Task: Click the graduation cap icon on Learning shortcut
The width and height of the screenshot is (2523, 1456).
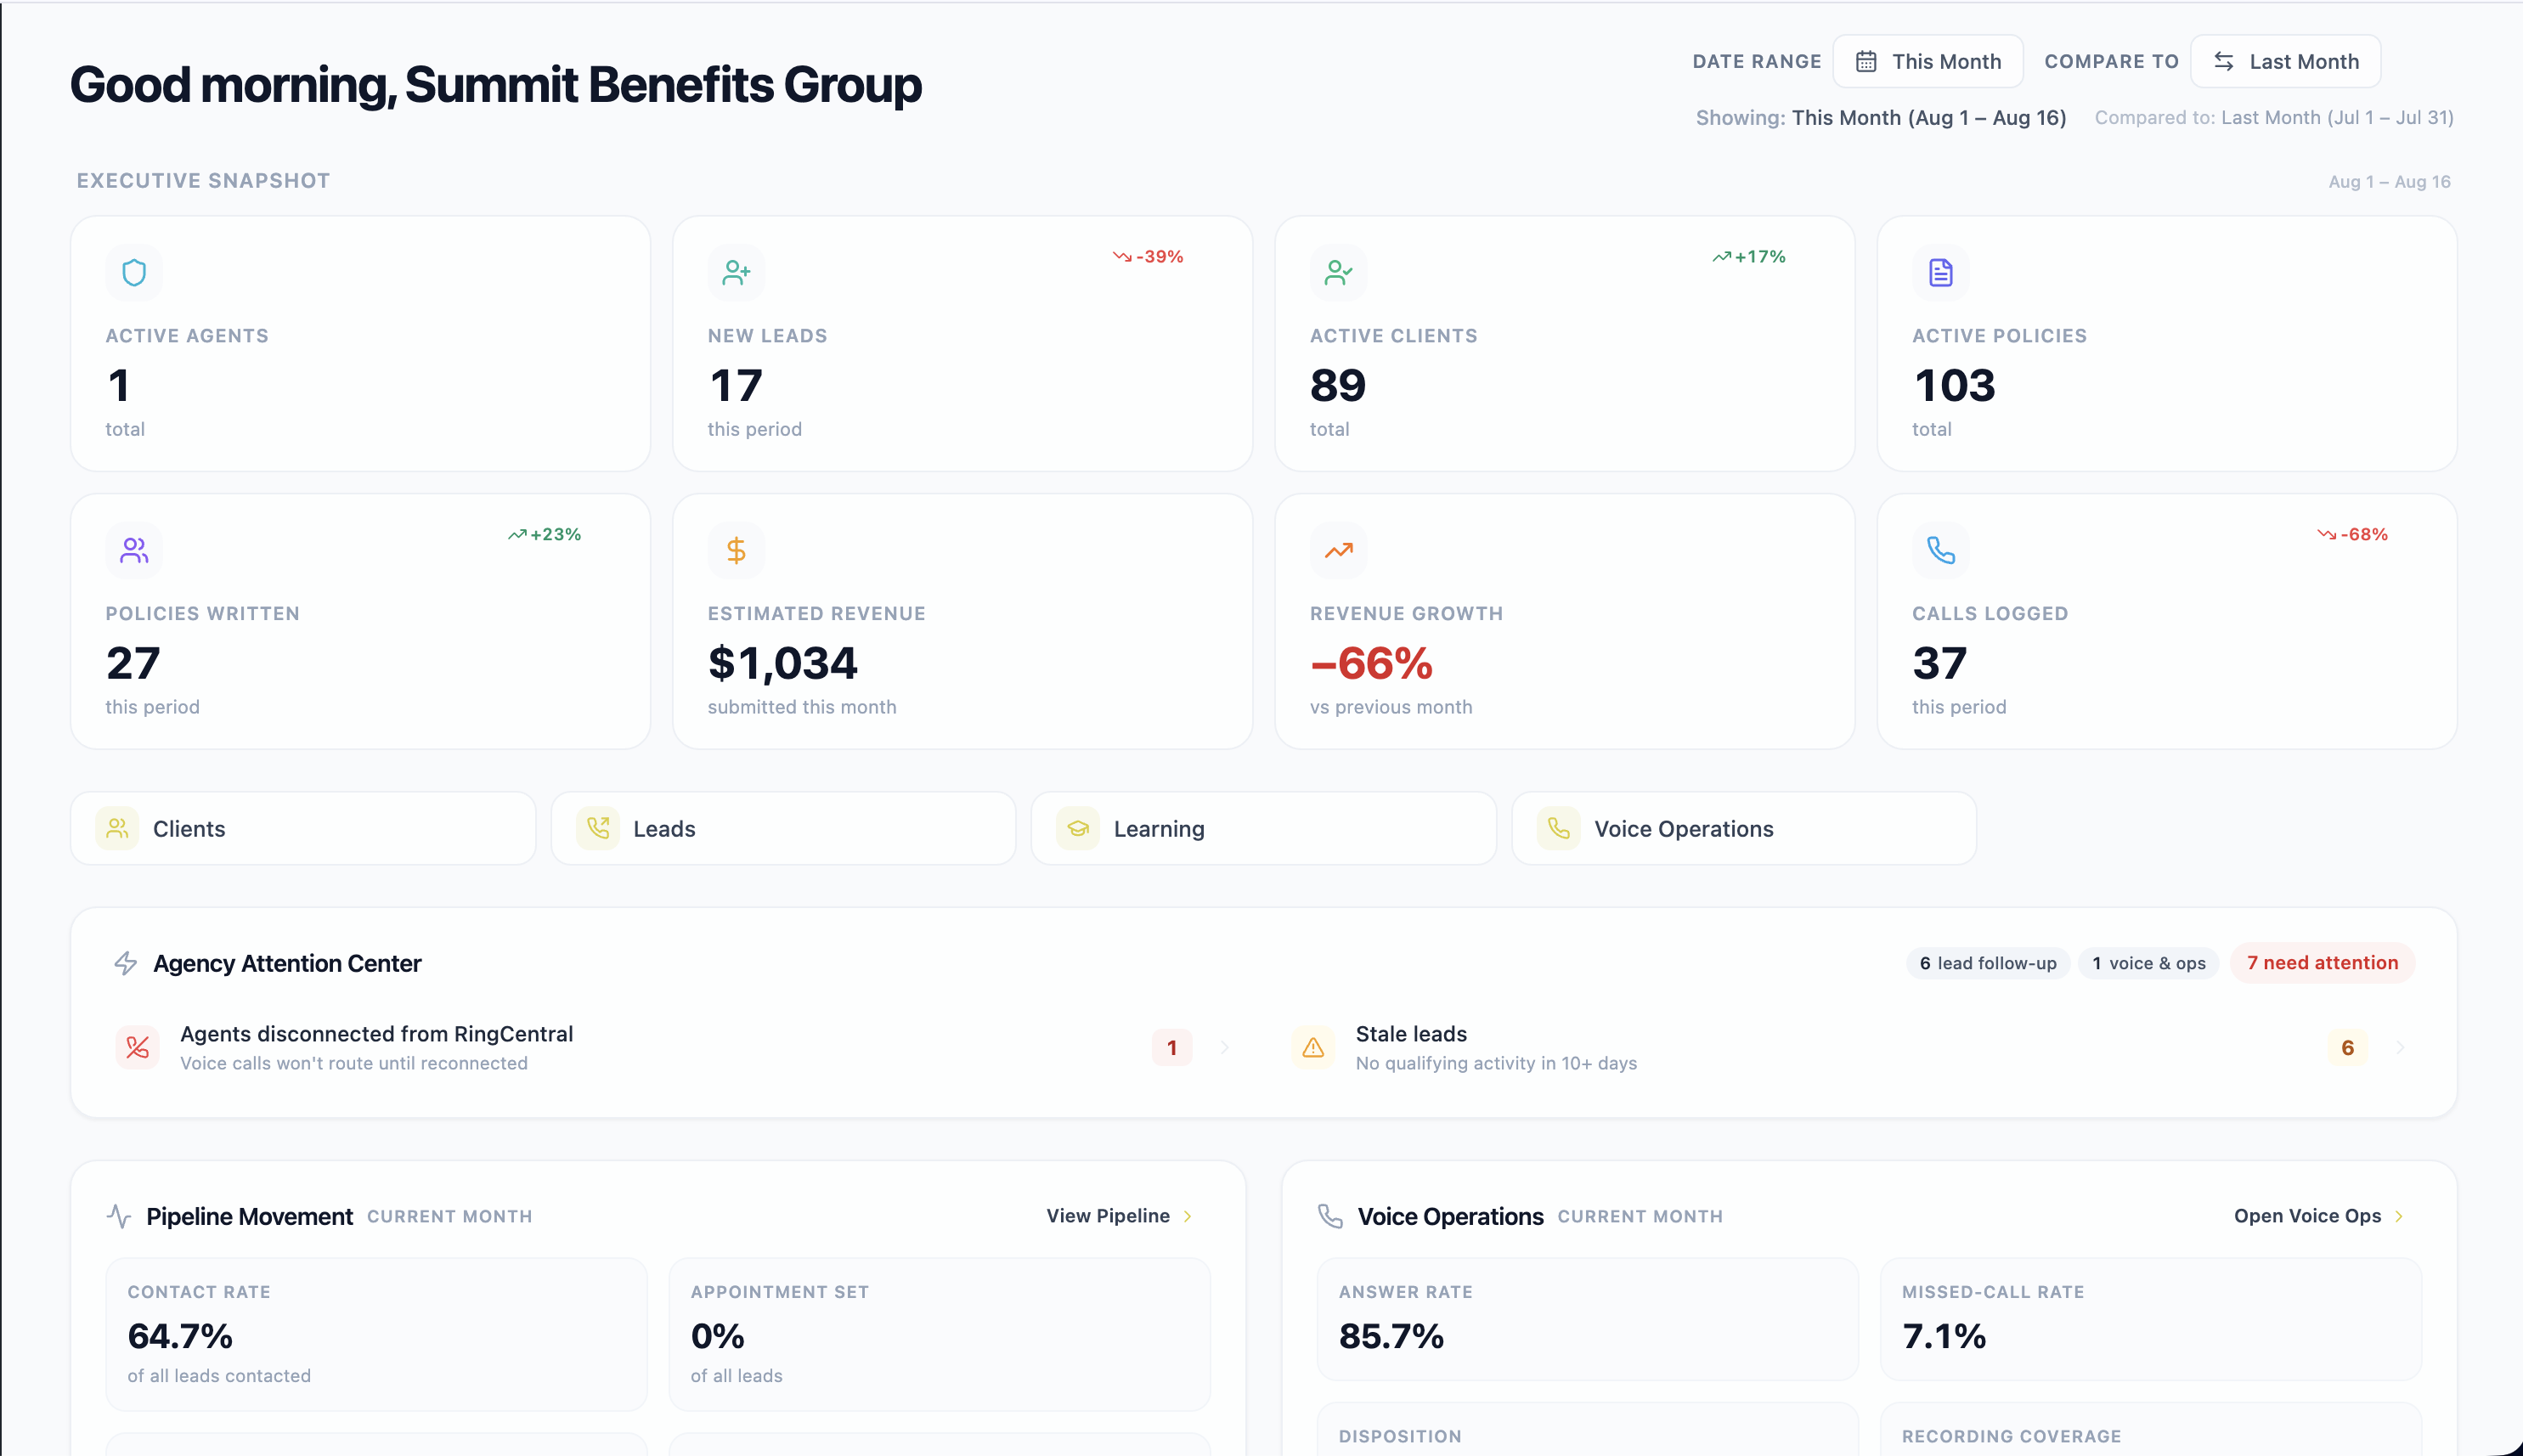Action: click(x=1078, y=828)
